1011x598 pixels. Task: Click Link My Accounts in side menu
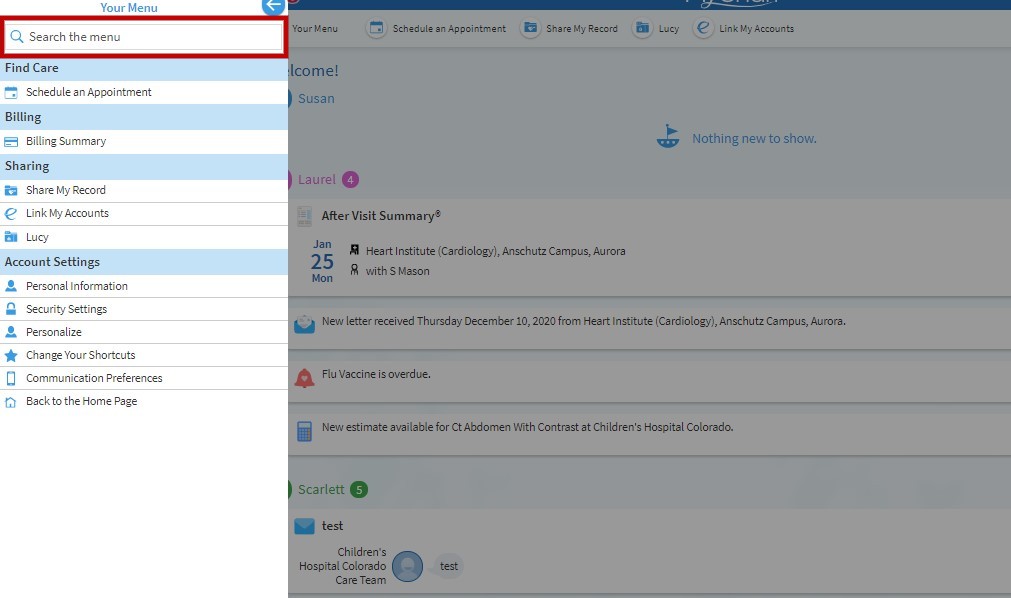[67, 213]
